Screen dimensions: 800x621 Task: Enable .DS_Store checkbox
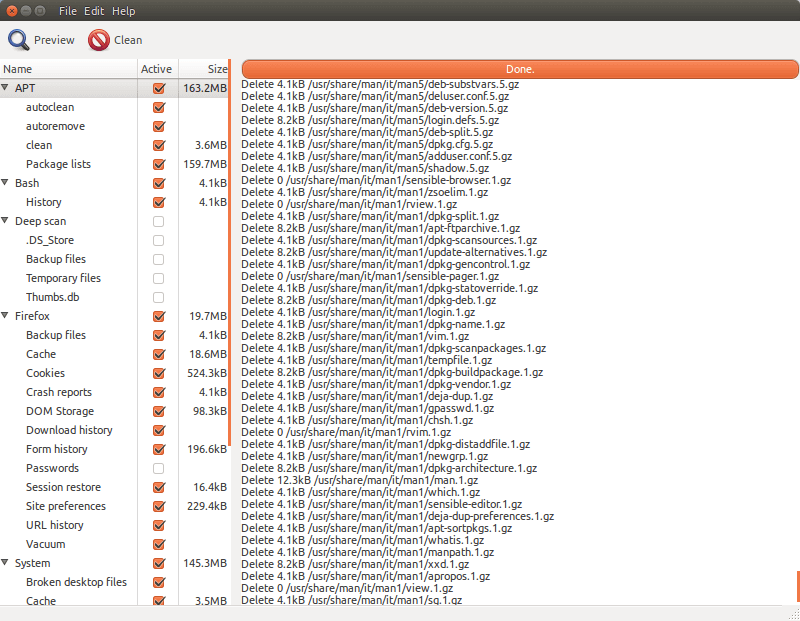159,240
